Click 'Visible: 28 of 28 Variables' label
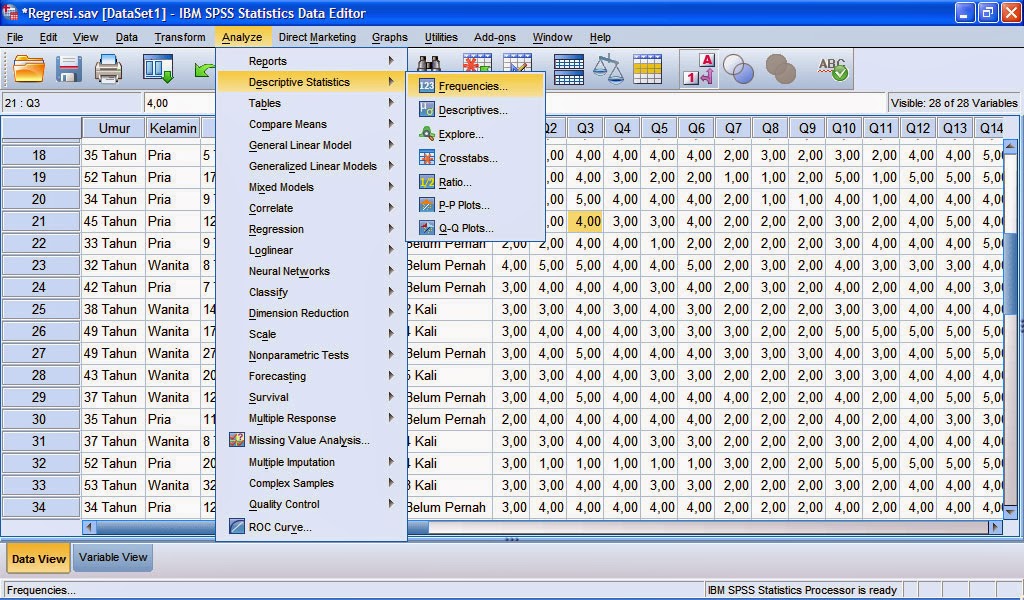Viewport: 1024px width, 600px height. click(x=954, y=103)
